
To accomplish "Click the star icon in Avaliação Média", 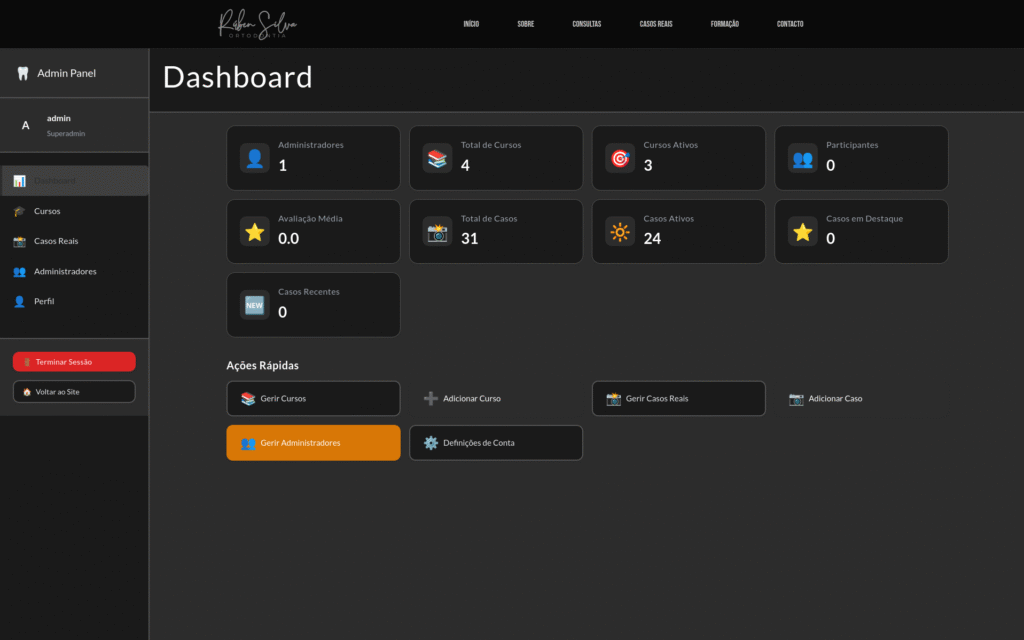I will [255, 232].
